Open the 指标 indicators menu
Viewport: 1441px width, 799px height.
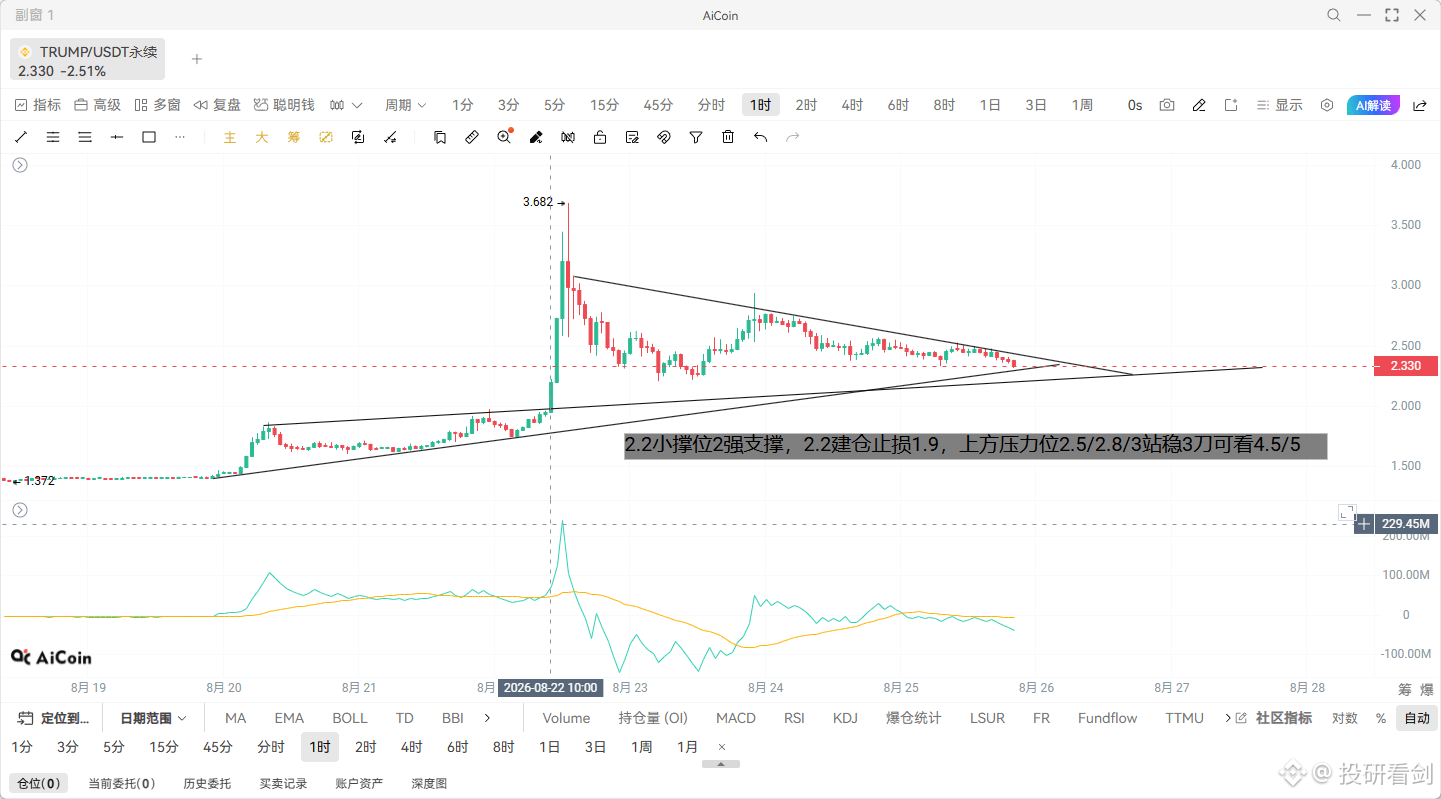coord(38,105)
